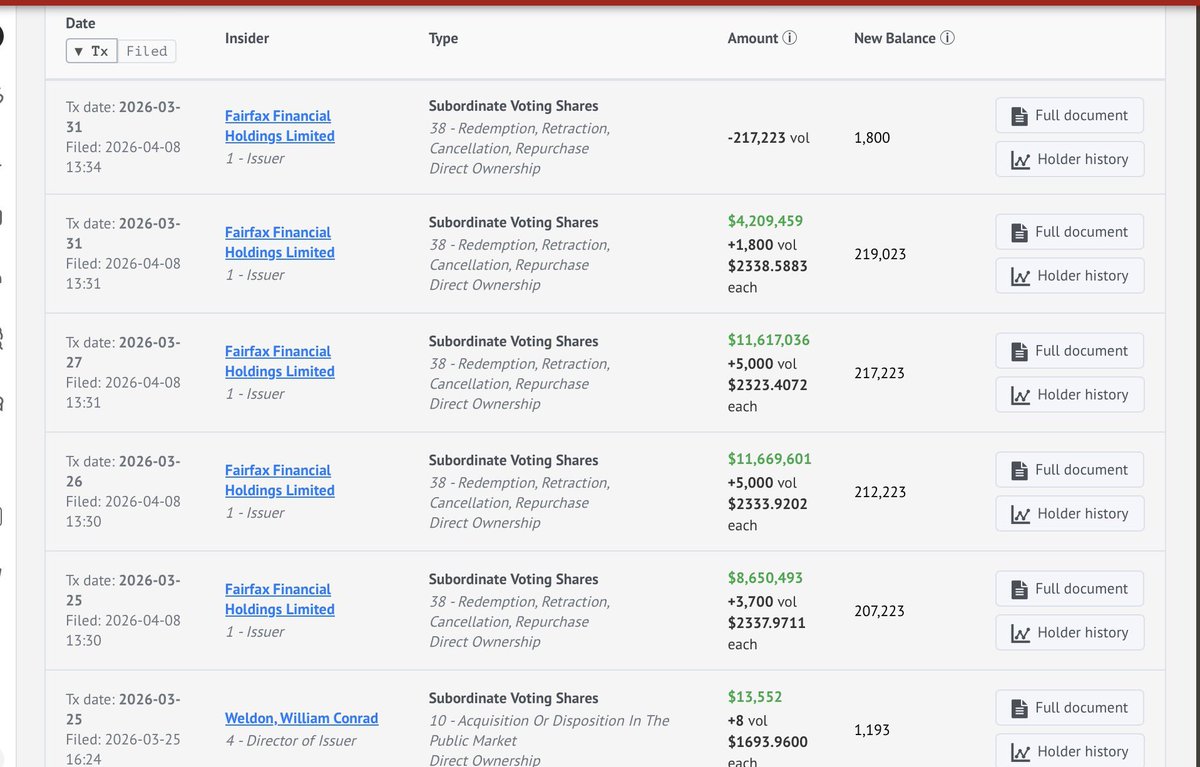Click the $2333.9202 price per share
Image resolution: width=1200 pixels, height=767 pixels.
(x=768, y=504)
